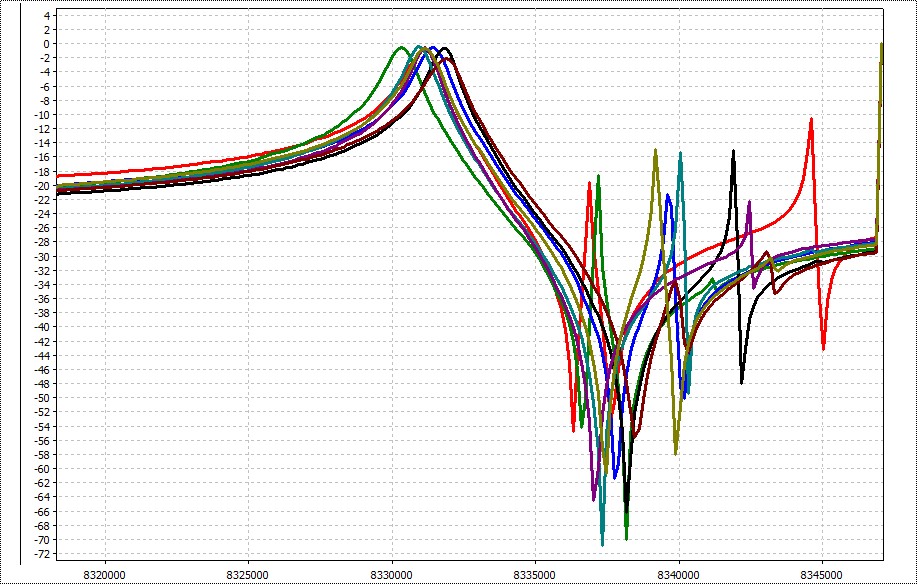Click the red curve's rightmost sharp peak

(811, 119)
